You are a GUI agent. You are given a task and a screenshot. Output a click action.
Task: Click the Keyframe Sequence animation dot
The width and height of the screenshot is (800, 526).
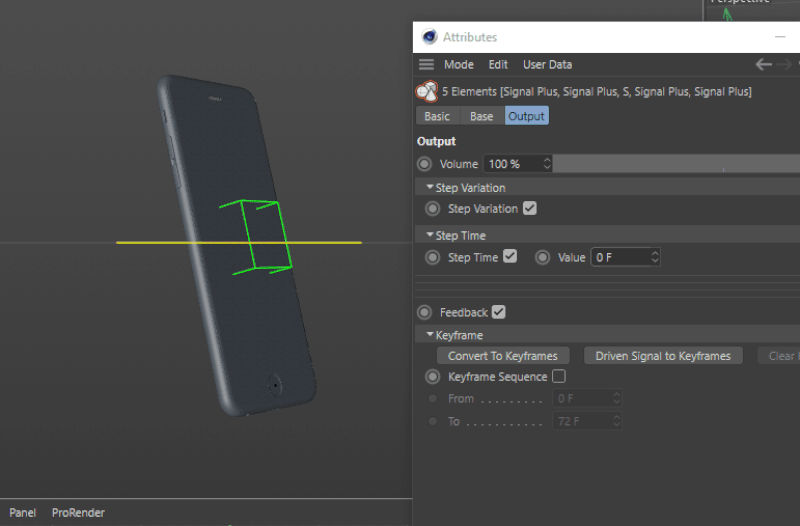point(433,377)
